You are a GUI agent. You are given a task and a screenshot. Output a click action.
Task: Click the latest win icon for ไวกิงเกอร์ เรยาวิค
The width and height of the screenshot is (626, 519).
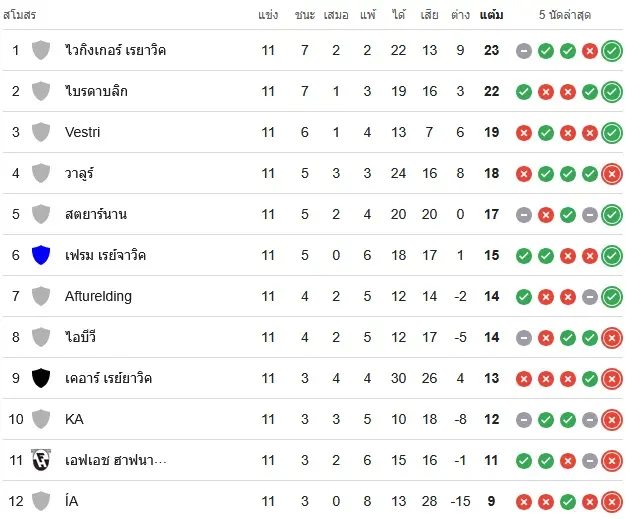pos(612,51)
